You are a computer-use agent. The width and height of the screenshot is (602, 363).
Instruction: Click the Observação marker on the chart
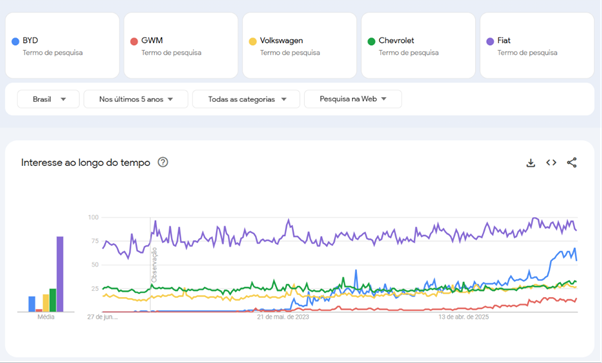pyautogui.click(x=154, y=265)
